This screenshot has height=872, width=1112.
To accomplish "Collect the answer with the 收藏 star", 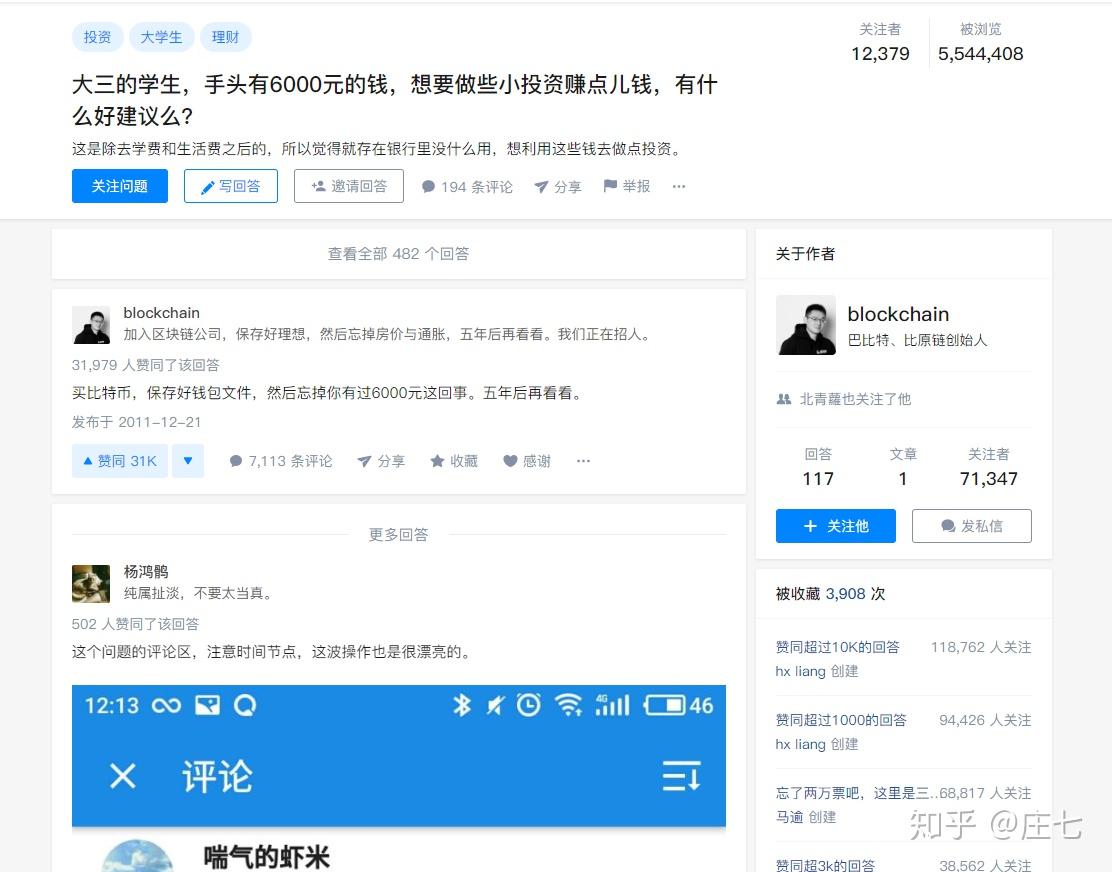I will tap(453, 460).
